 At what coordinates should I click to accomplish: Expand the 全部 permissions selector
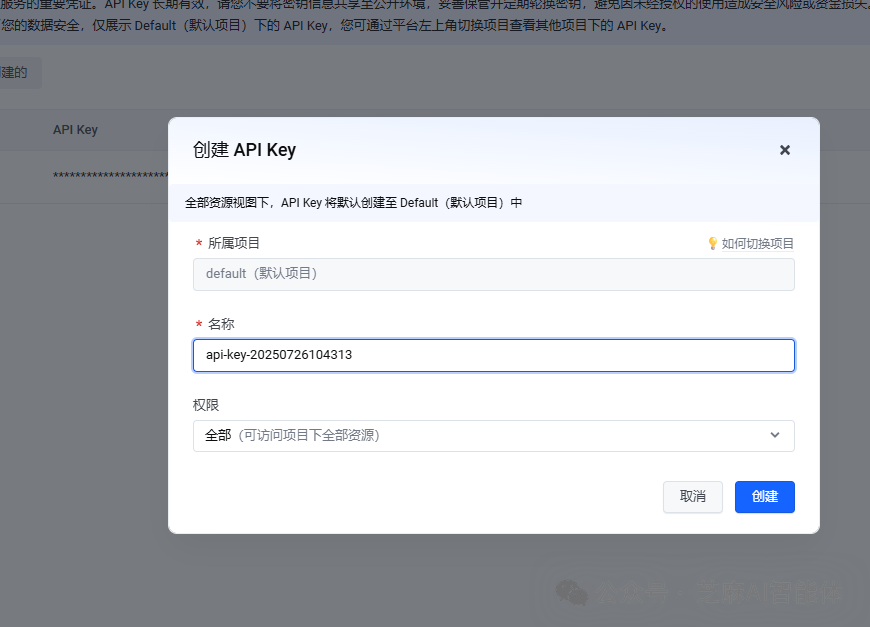coord(494,435)
